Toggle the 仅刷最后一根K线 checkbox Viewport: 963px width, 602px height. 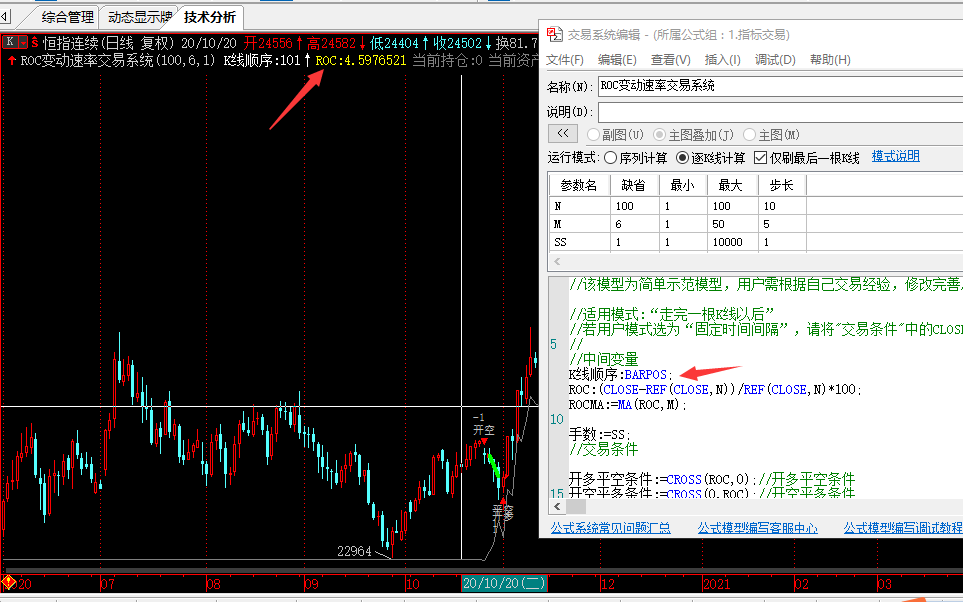pos(760,158)
